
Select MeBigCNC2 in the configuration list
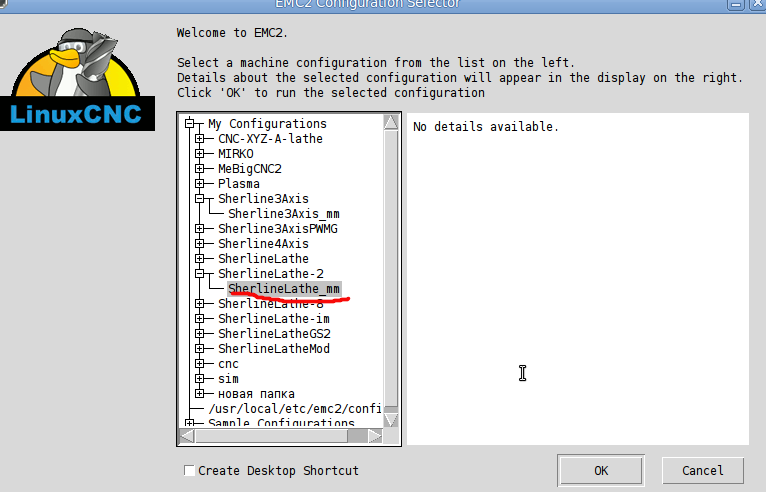(250, 169)
